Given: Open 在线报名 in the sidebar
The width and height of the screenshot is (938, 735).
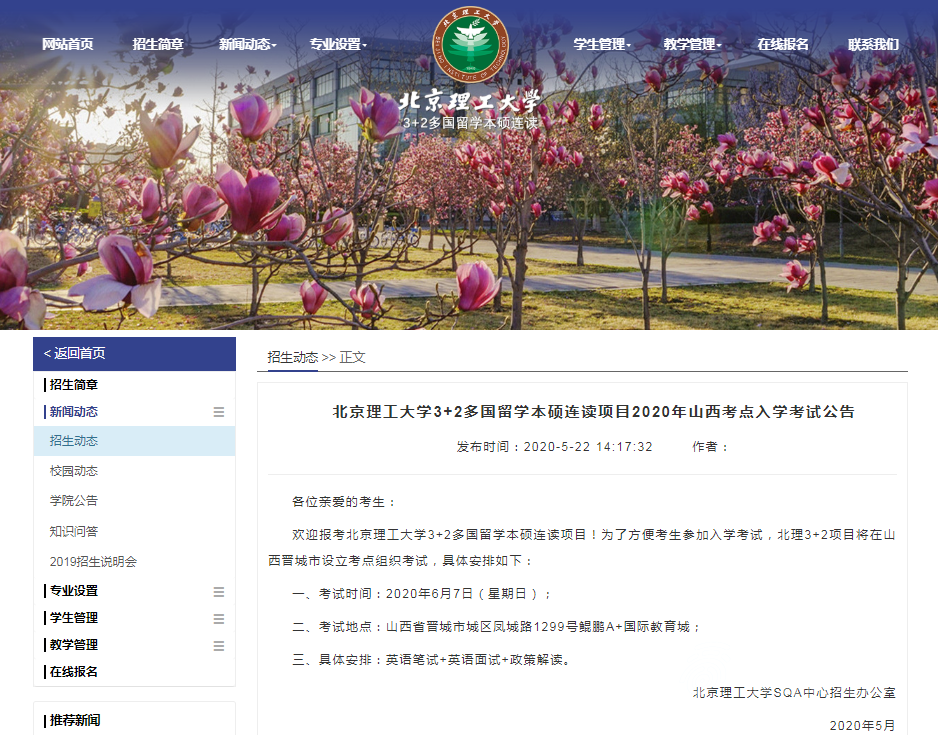Looking at the screenshot, I should (x=74, y=672).
